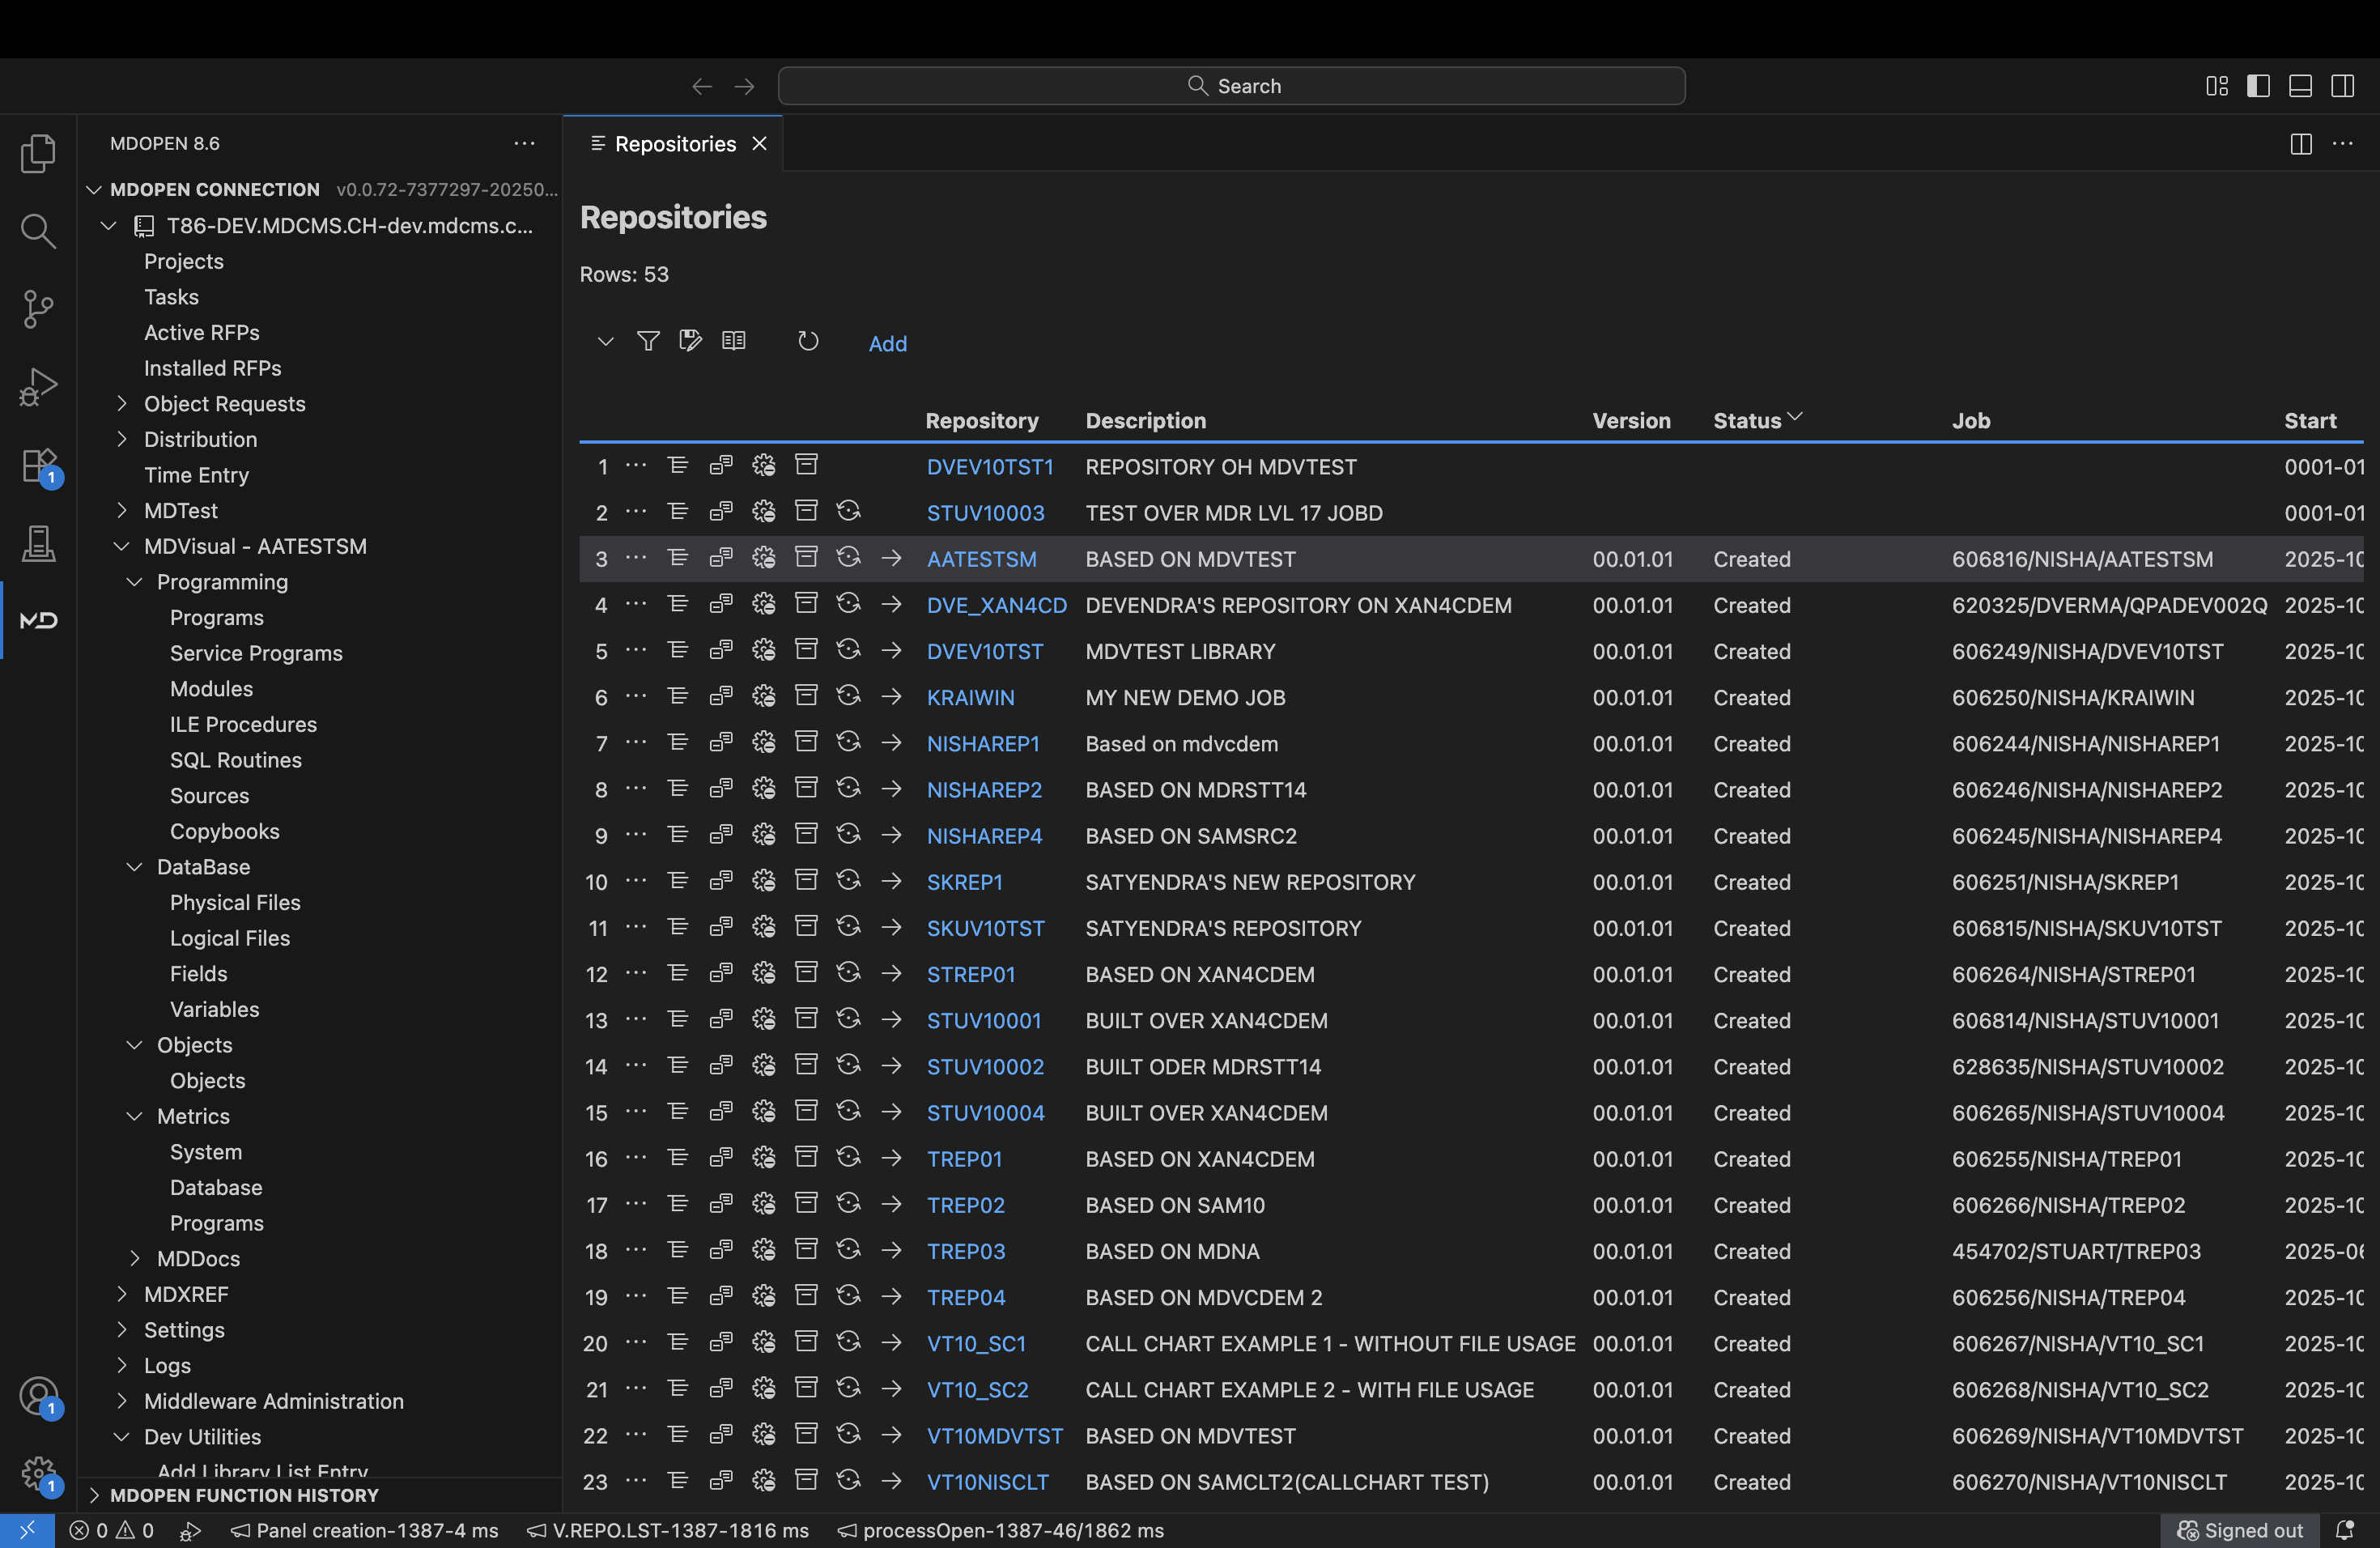Viewport: 2380px width, 1548px height.
Task: Click the column layout book icon
Action: pos(733,342)
